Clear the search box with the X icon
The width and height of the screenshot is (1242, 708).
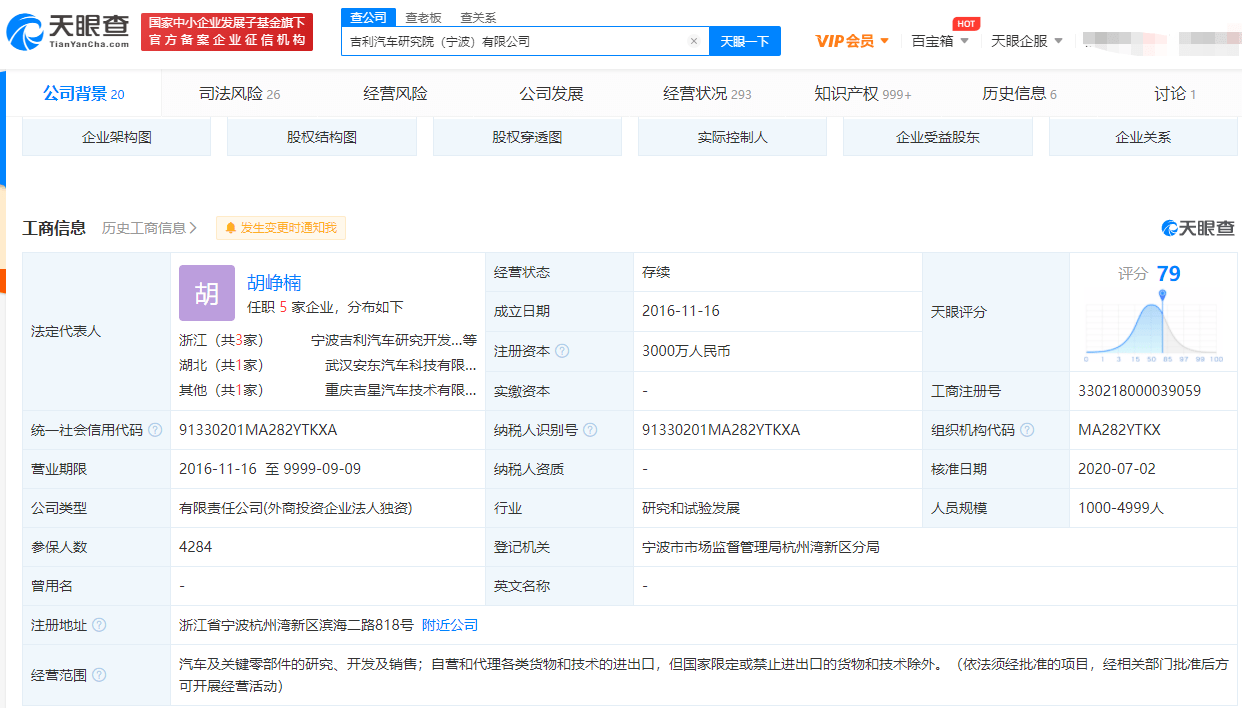point(693,41)
